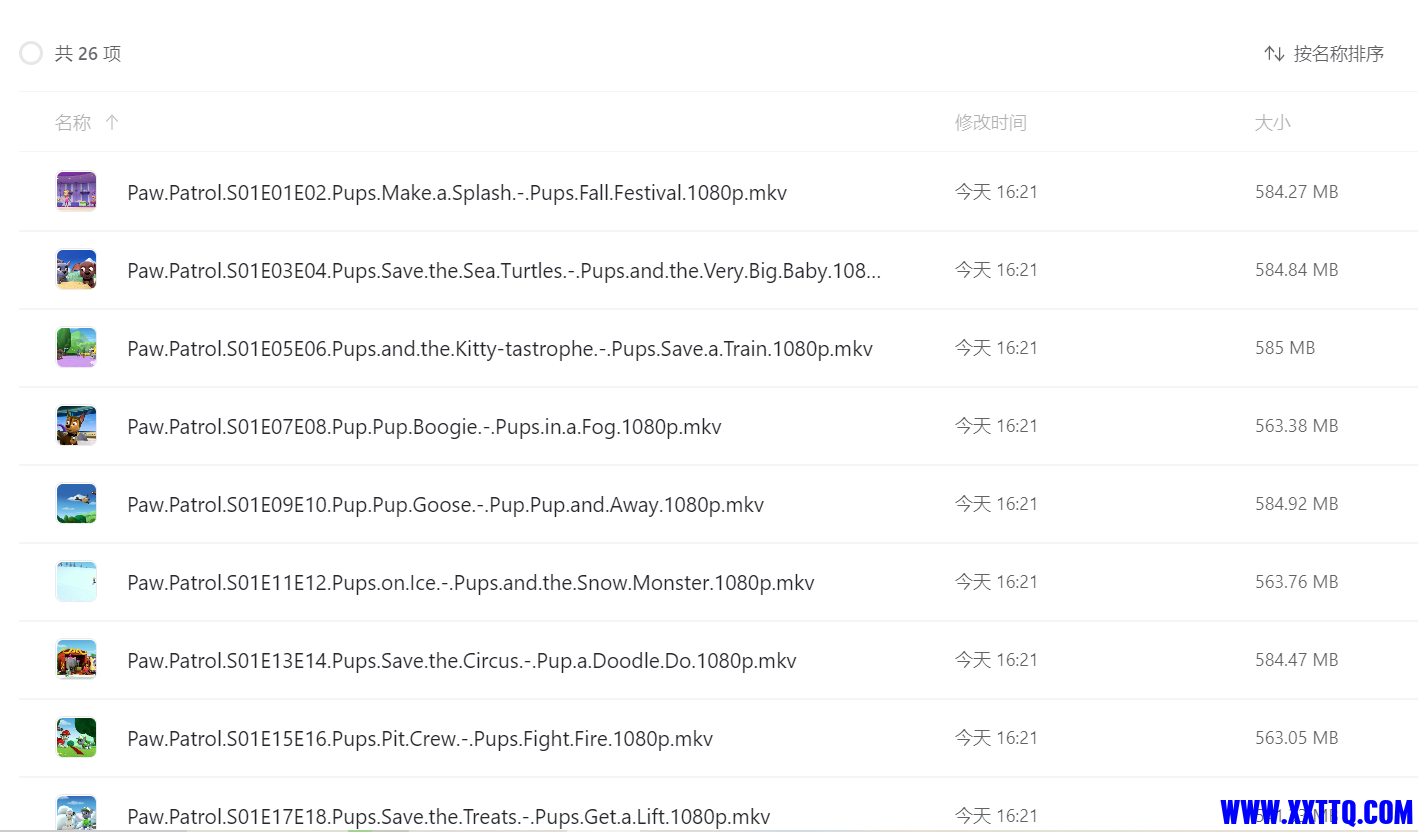Click the 584.92 MB size value
The height and width of the screenshot is (832, 1418).
point(1296,503)
